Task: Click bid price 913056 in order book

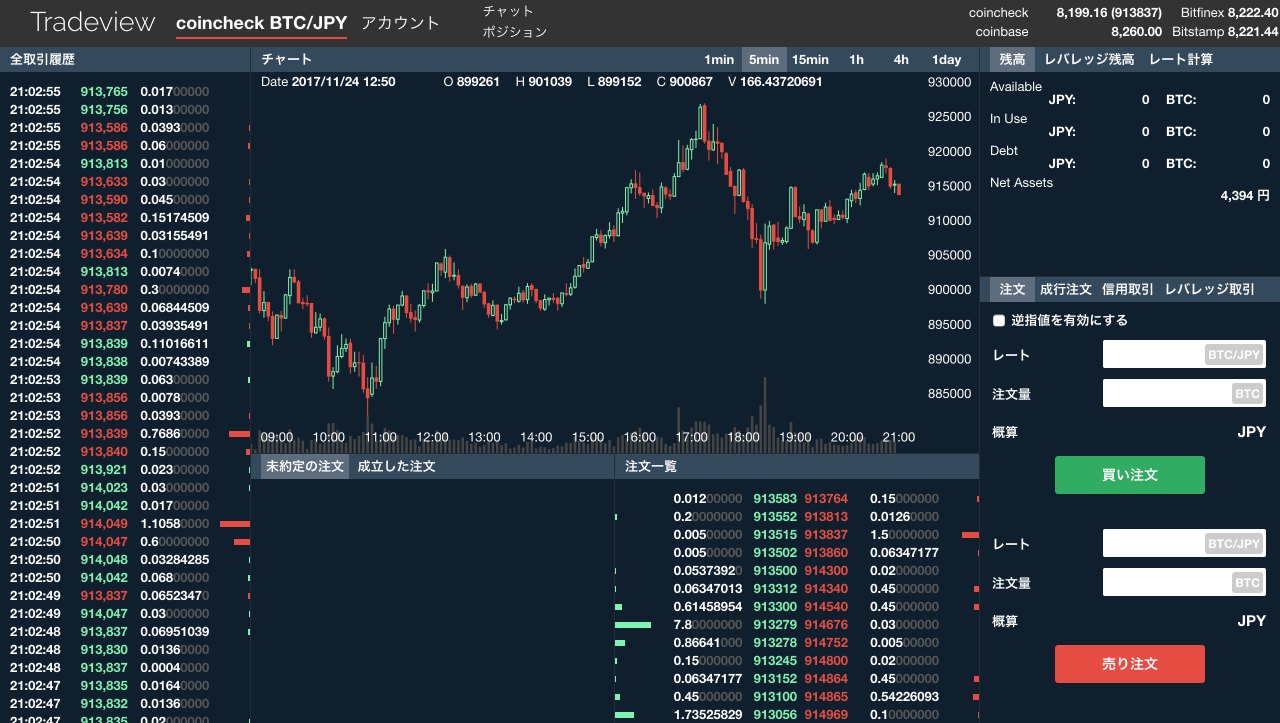Action: point(775,714)
